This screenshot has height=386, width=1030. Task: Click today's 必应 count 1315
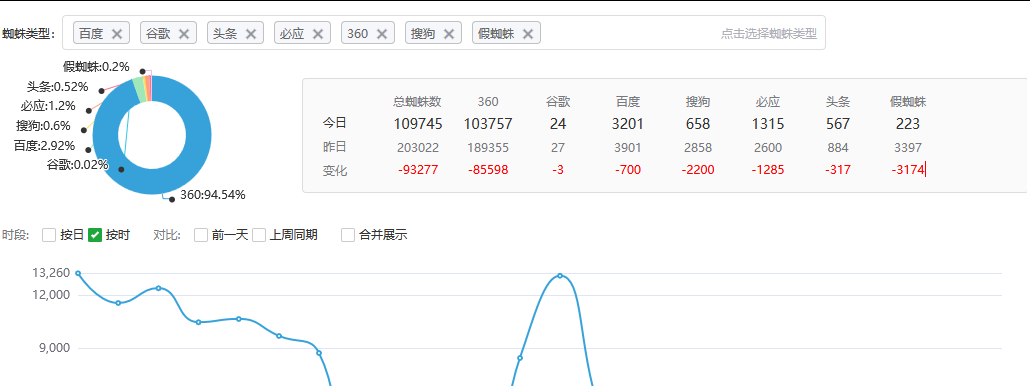pos(768,123)
